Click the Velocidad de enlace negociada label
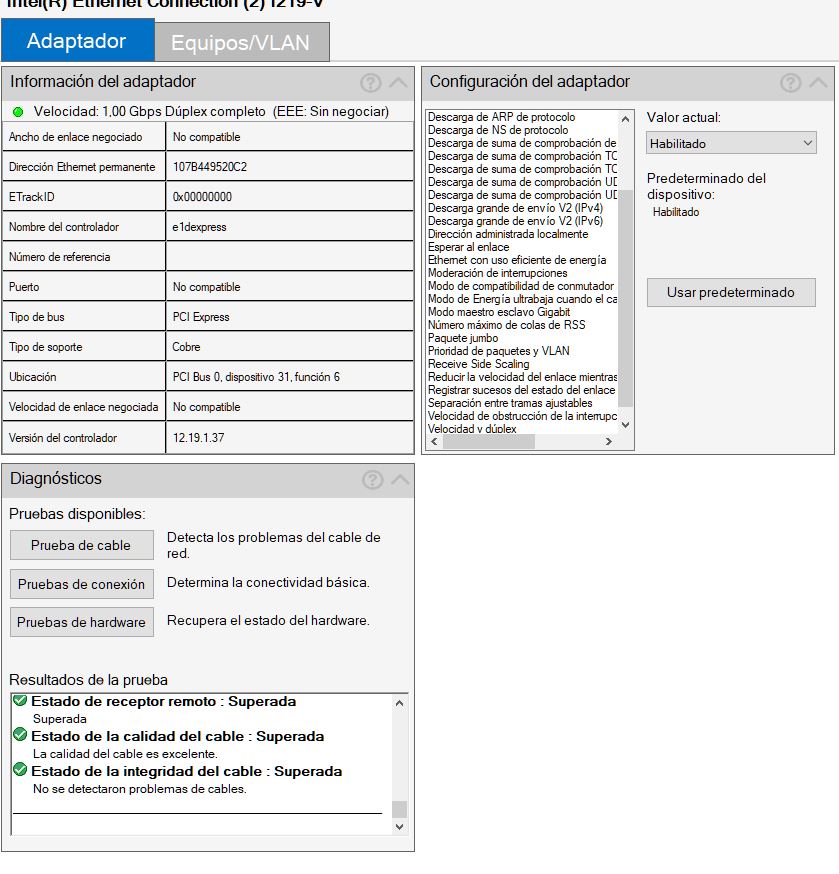This screenshot has height=874, width=839. coord(84,407)
